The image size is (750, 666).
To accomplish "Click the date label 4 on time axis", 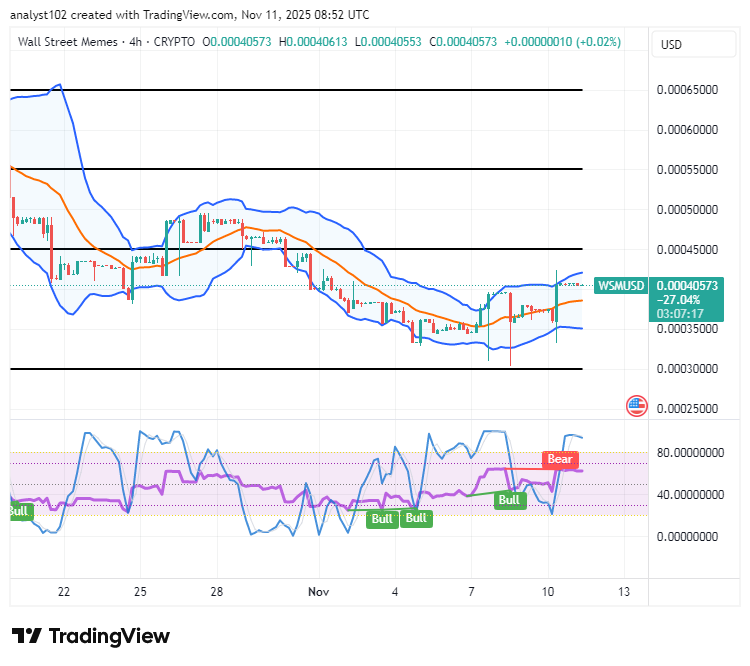I will 395,592.
